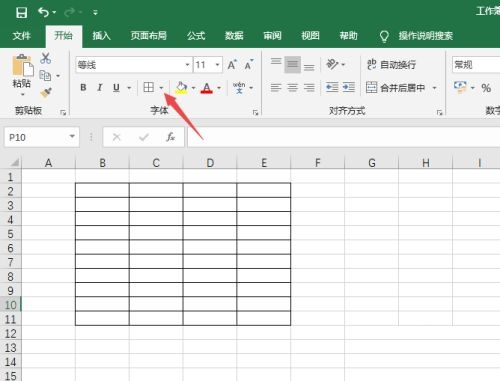Open the Undo history dropdown arrow

click(x=54, y=13)
